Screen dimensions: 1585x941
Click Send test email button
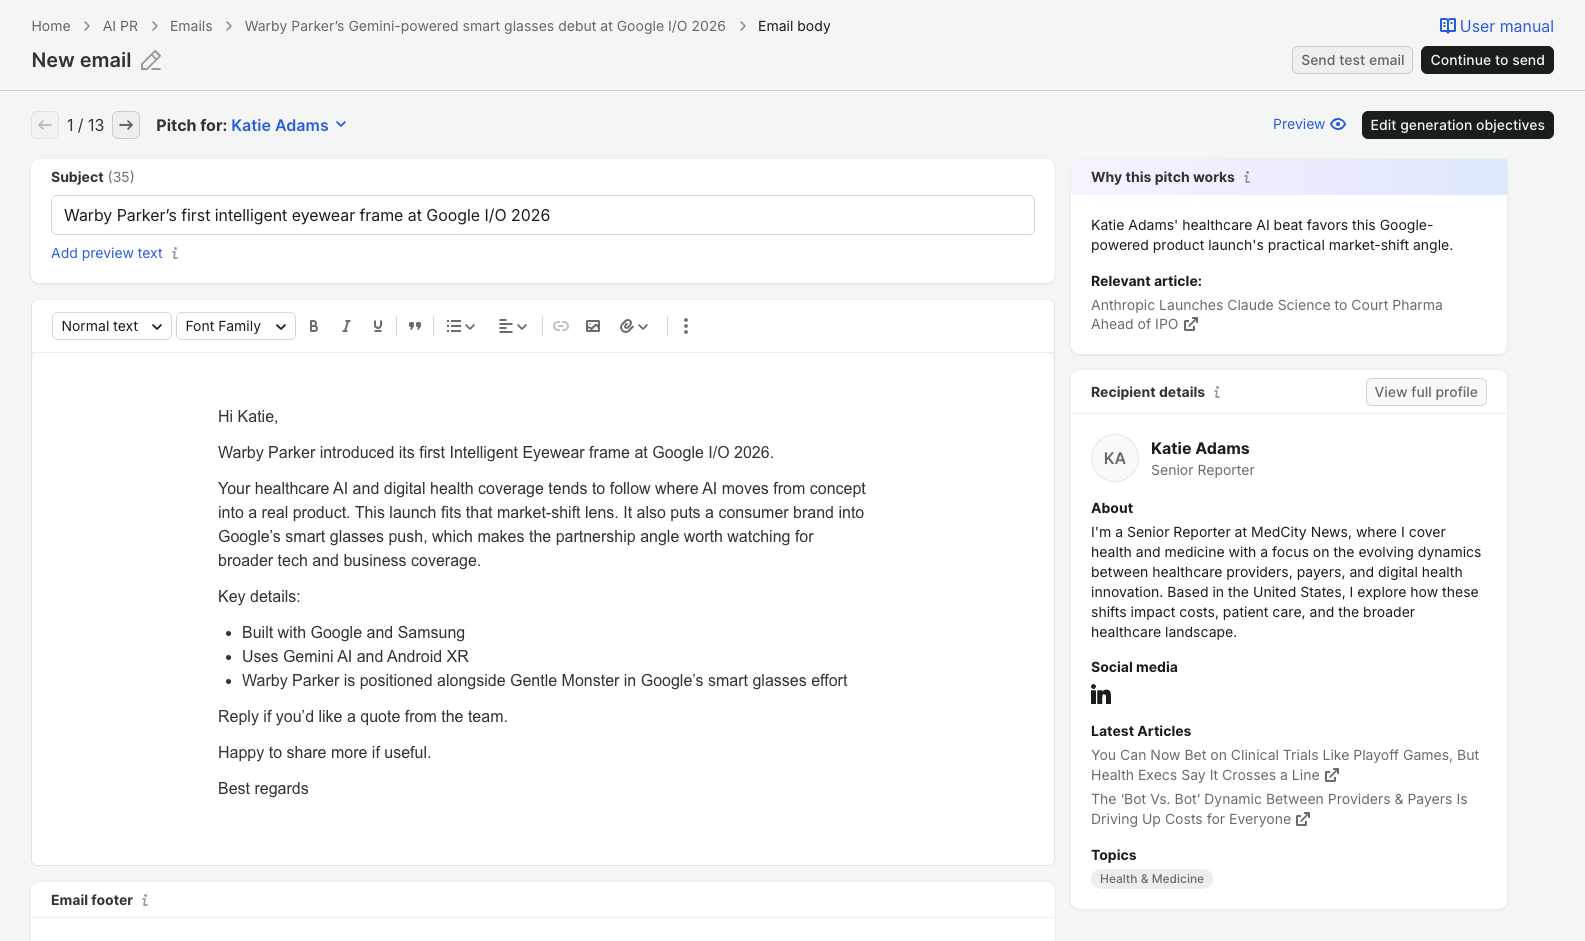(1352, 60)
